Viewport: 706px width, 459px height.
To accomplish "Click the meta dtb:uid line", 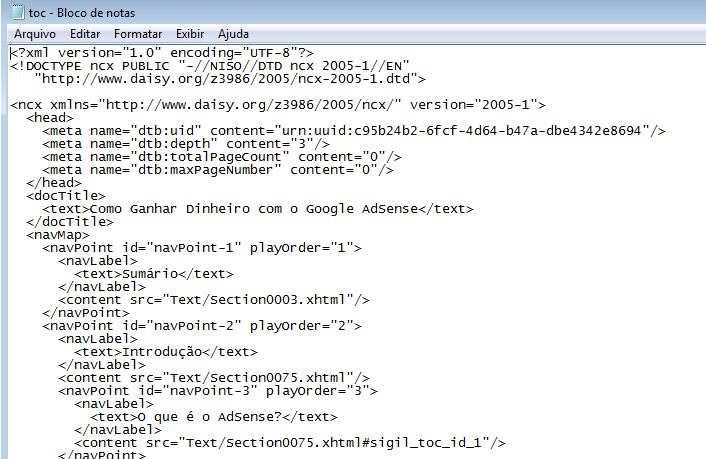I will [354, 131].
